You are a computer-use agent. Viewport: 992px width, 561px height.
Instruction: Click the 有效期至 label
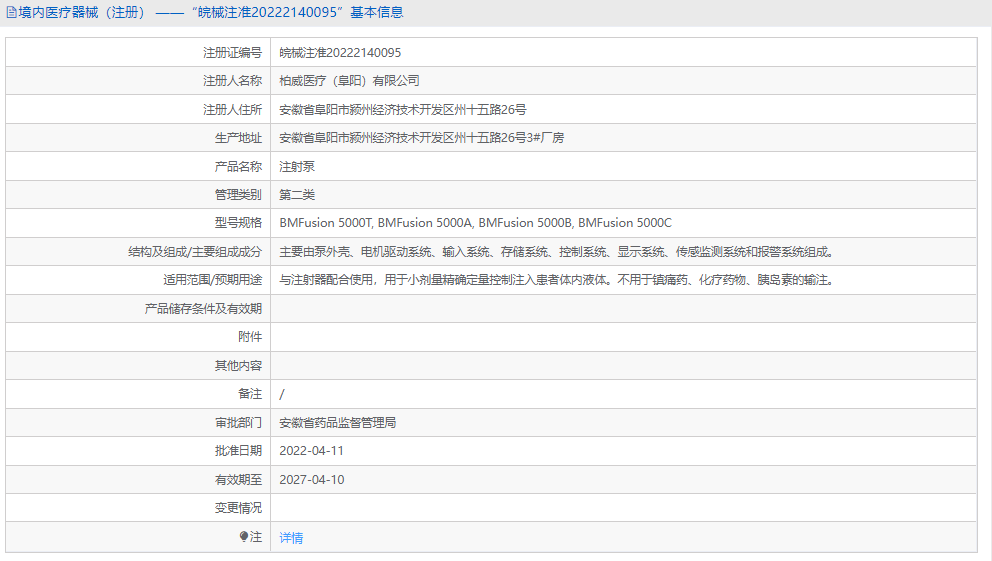(238, 479)
